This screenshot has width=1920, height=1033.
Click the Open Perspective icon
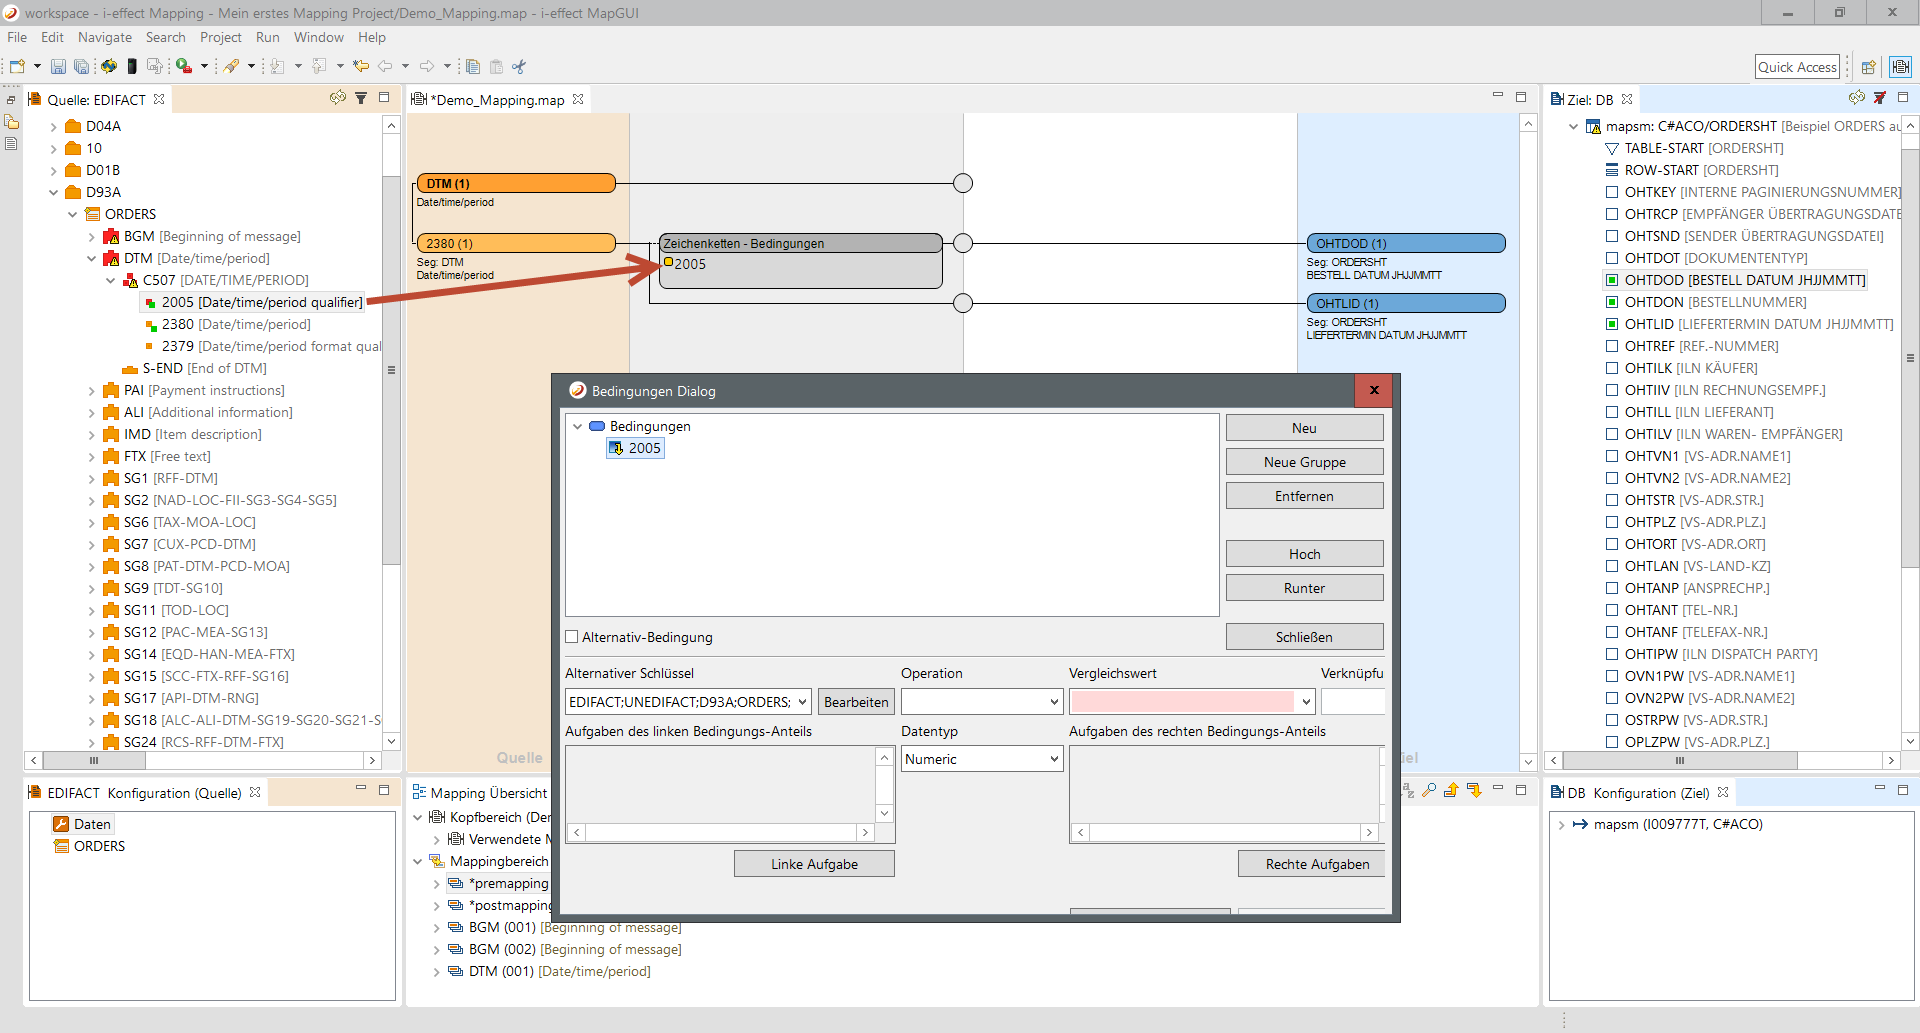tap(1868, 67)
